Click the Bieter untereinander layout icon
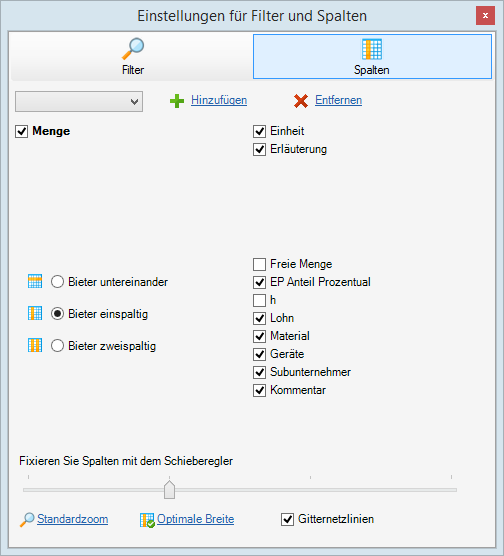This screenshot has height=556, width=504. coord(35,282)
